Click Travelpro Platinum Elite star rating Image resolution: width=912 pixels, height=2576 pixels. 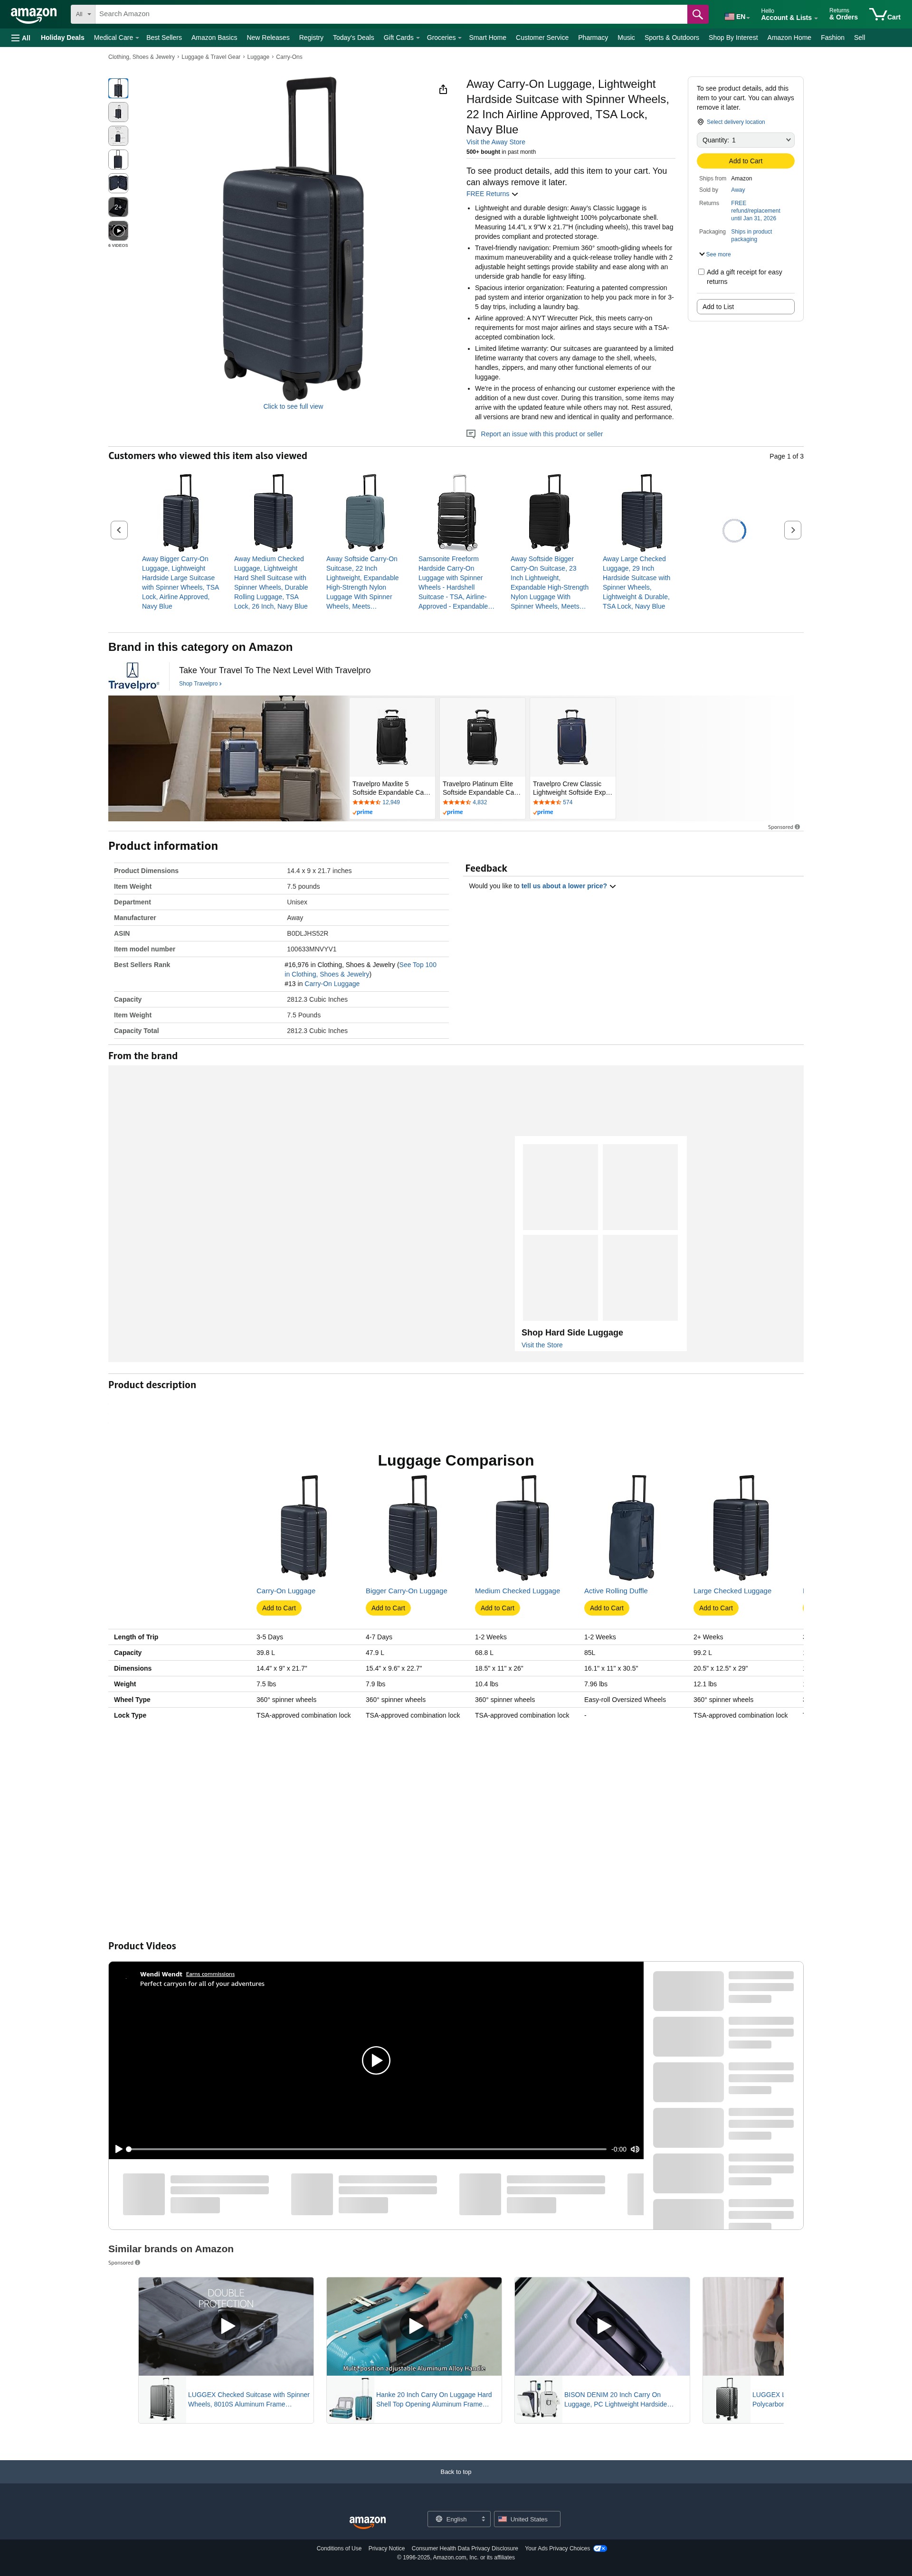pyautogui.click(x=456, y=802)
